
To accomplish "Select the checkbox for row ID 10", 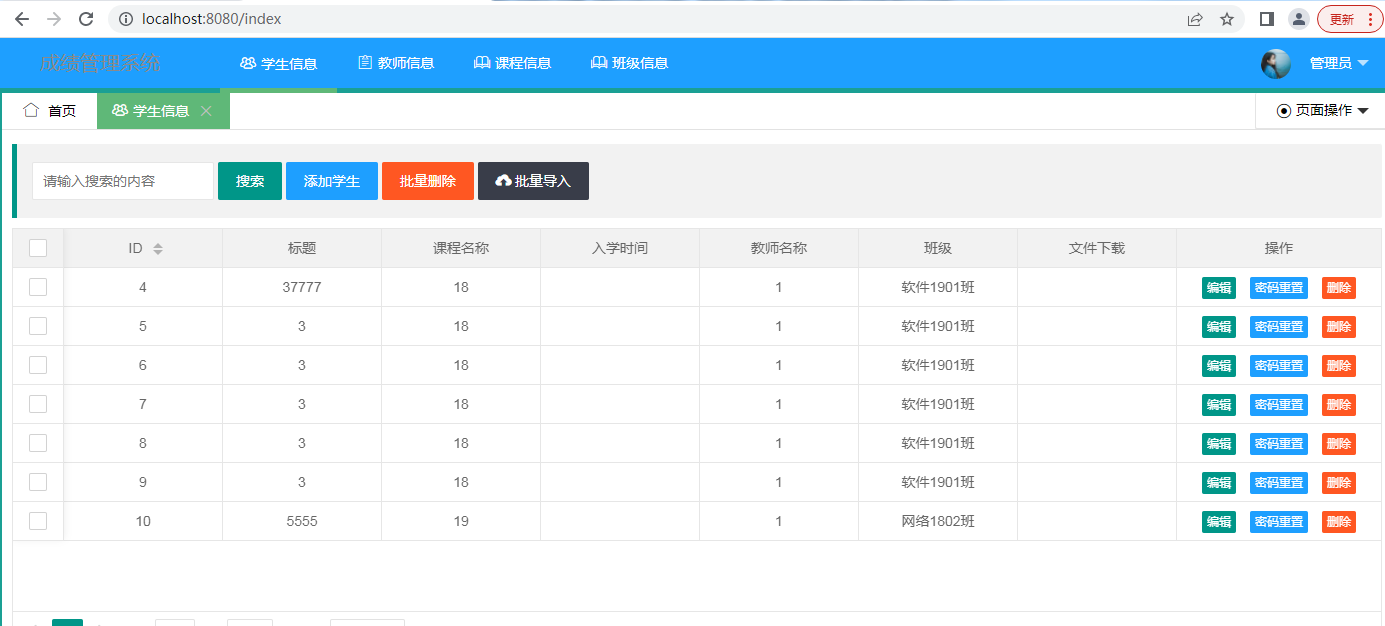I will [38, 521].
